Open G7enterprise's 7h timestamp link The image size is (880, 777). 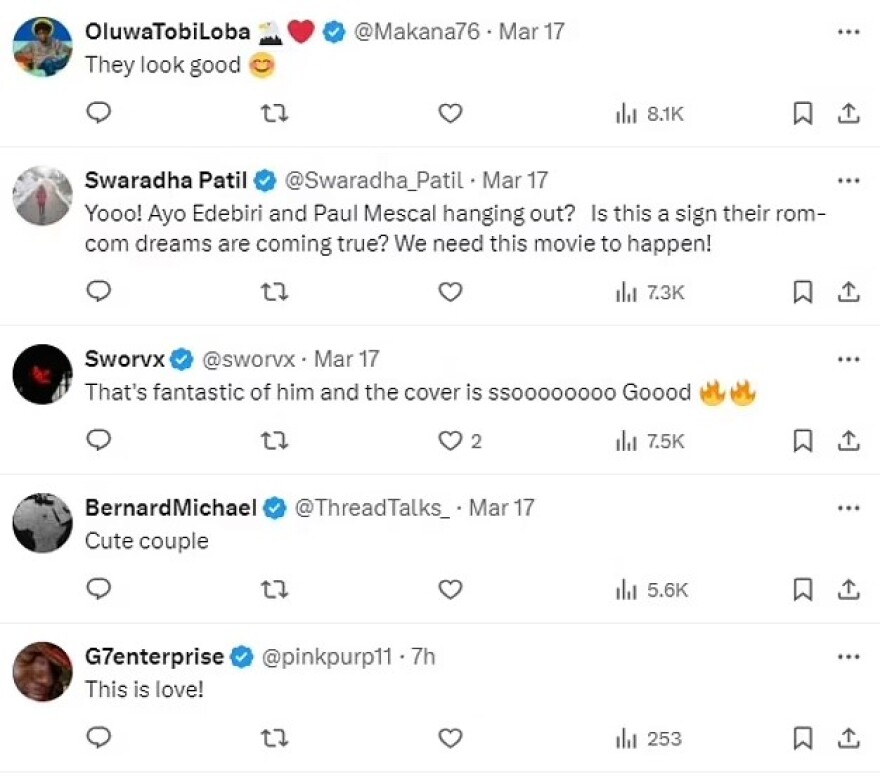tap(423, 657)
